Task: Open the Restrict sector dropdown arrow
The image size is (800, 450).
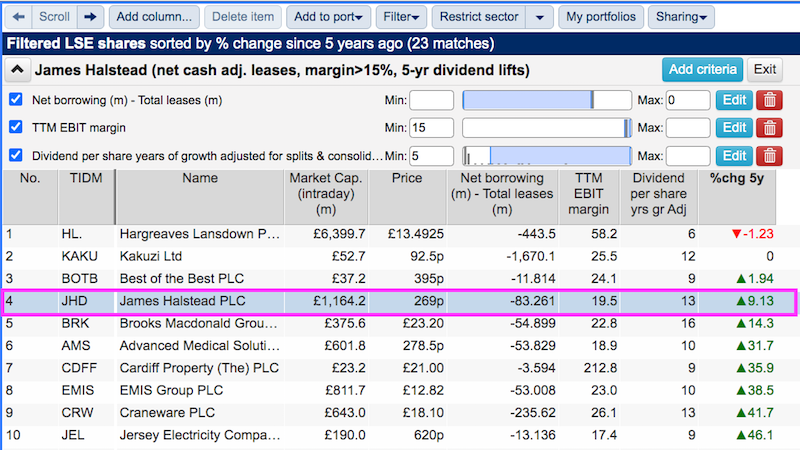Action: tap(539, 17)
